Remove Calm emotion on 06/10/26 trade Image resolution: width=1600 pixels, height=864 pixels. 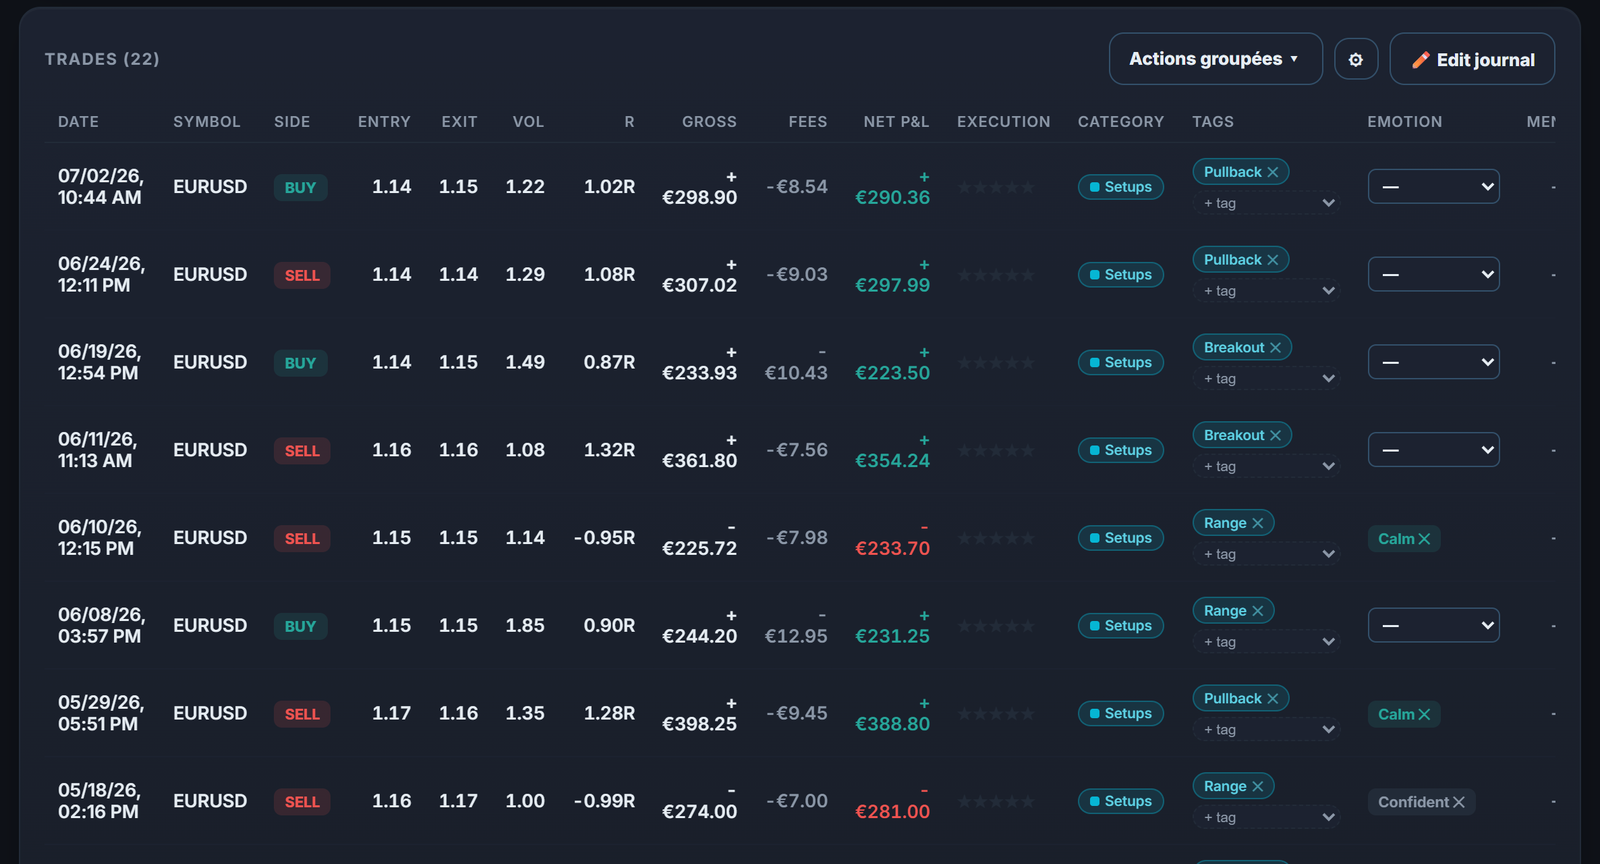1424,539
